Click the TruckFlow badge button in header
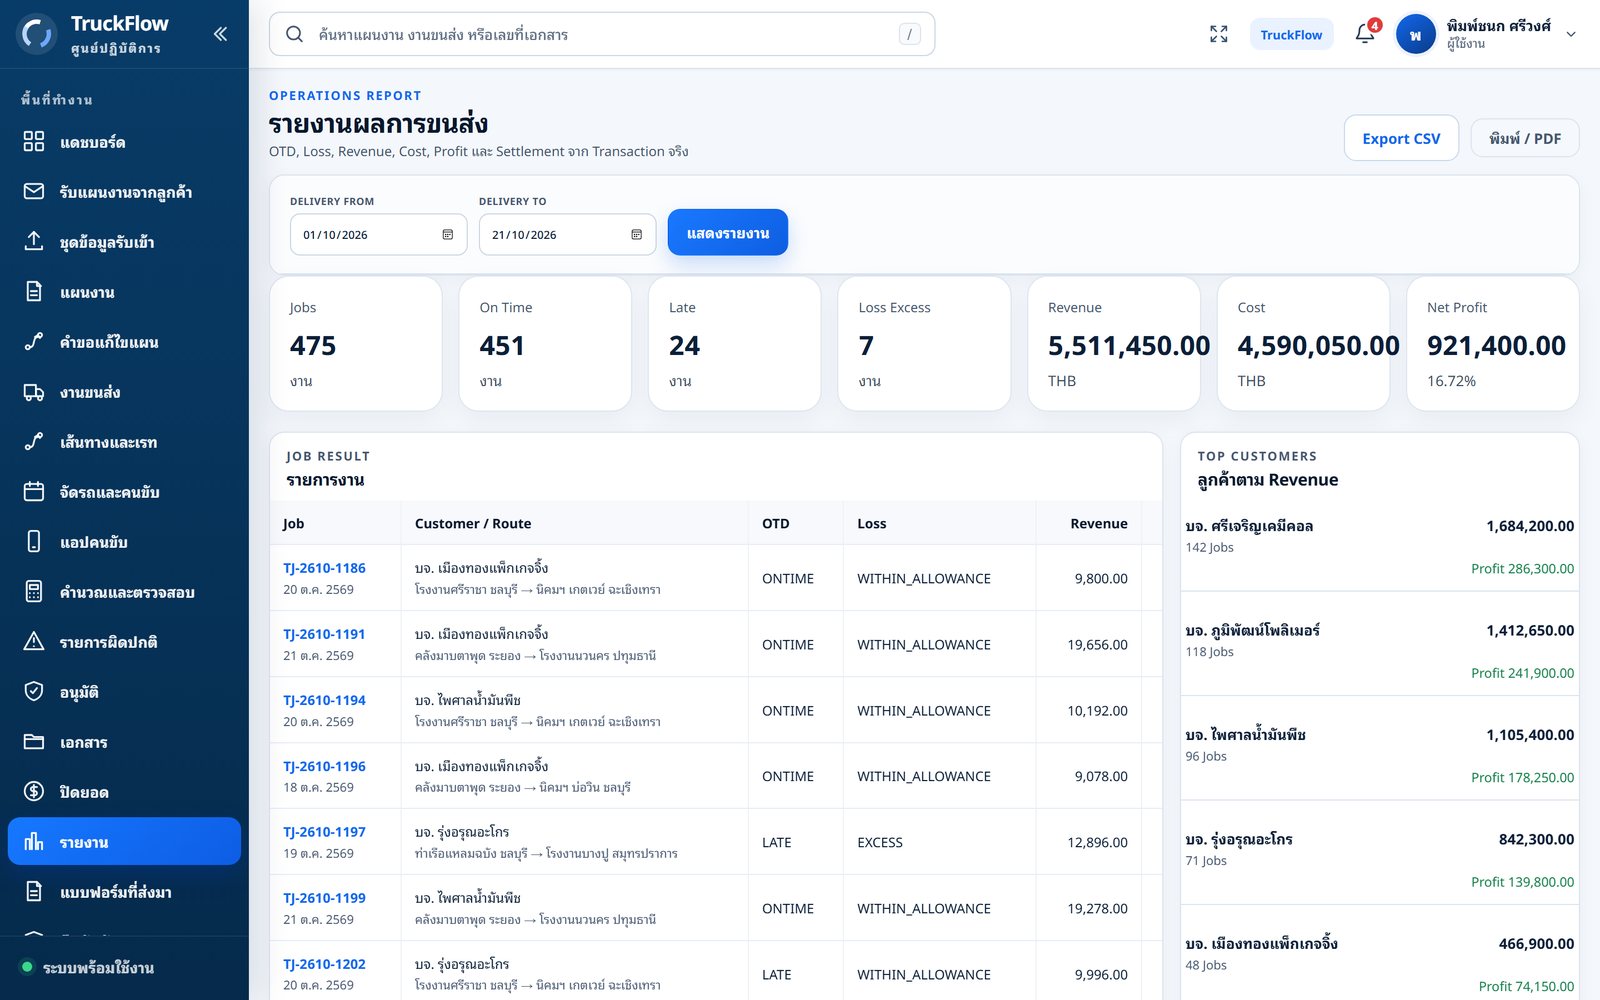This screenshot has width=1600, height=1000. click(x=1291, y=34)
